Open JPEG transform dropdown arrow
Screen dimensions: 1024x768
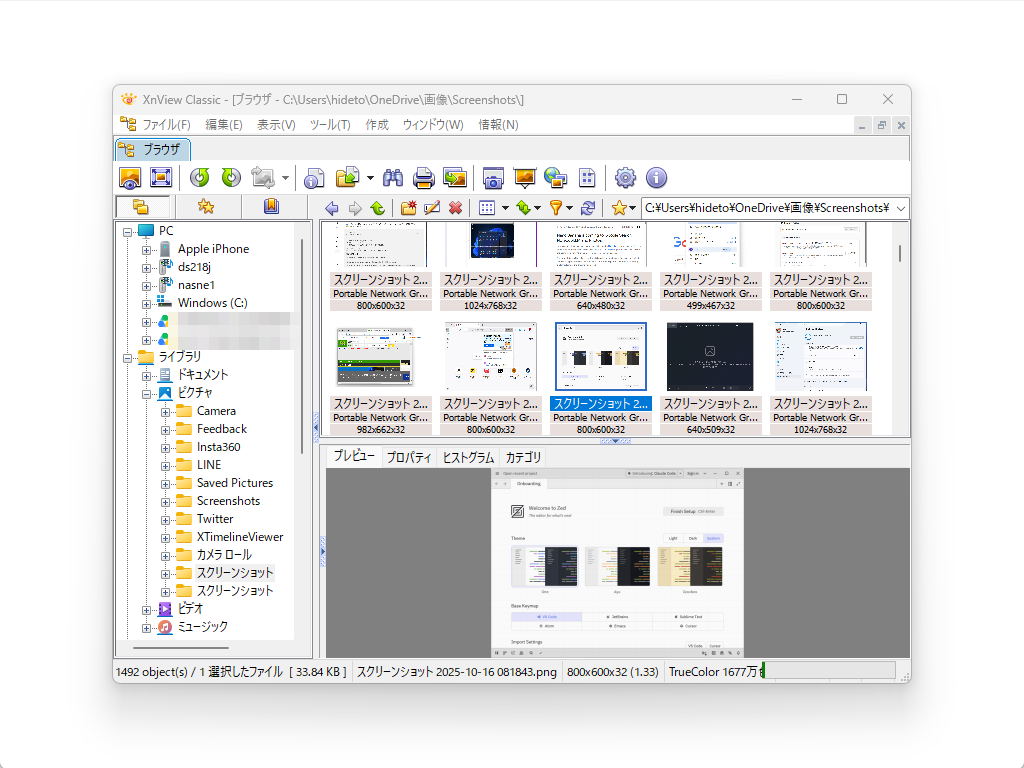tap(285, 178)
